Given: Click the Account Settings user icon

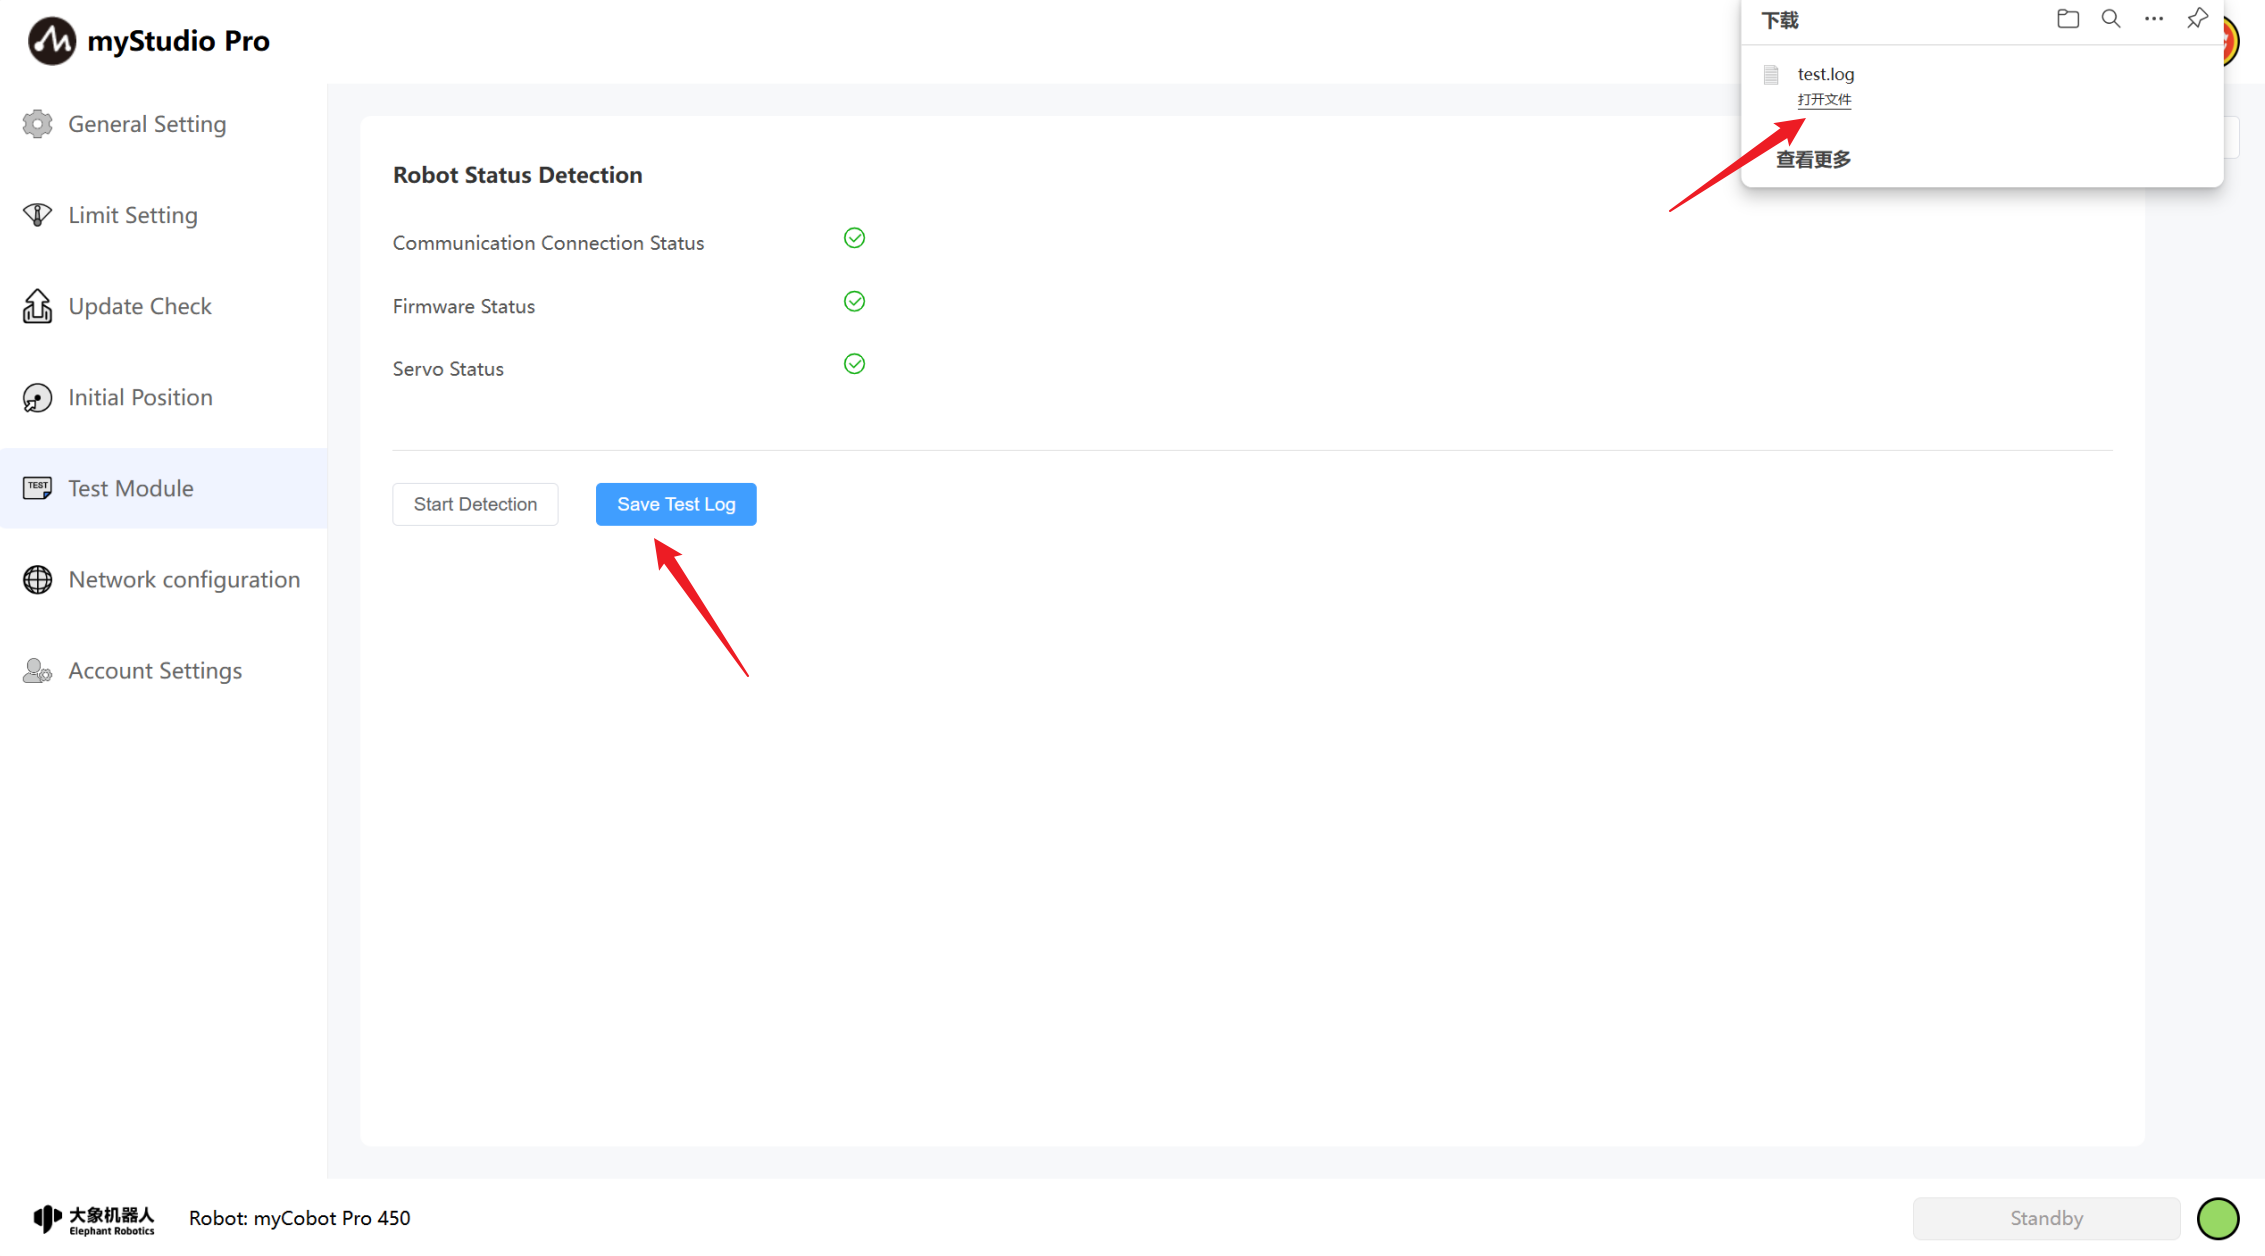Looking at the screenshot, I should click(x=37, y=671).
